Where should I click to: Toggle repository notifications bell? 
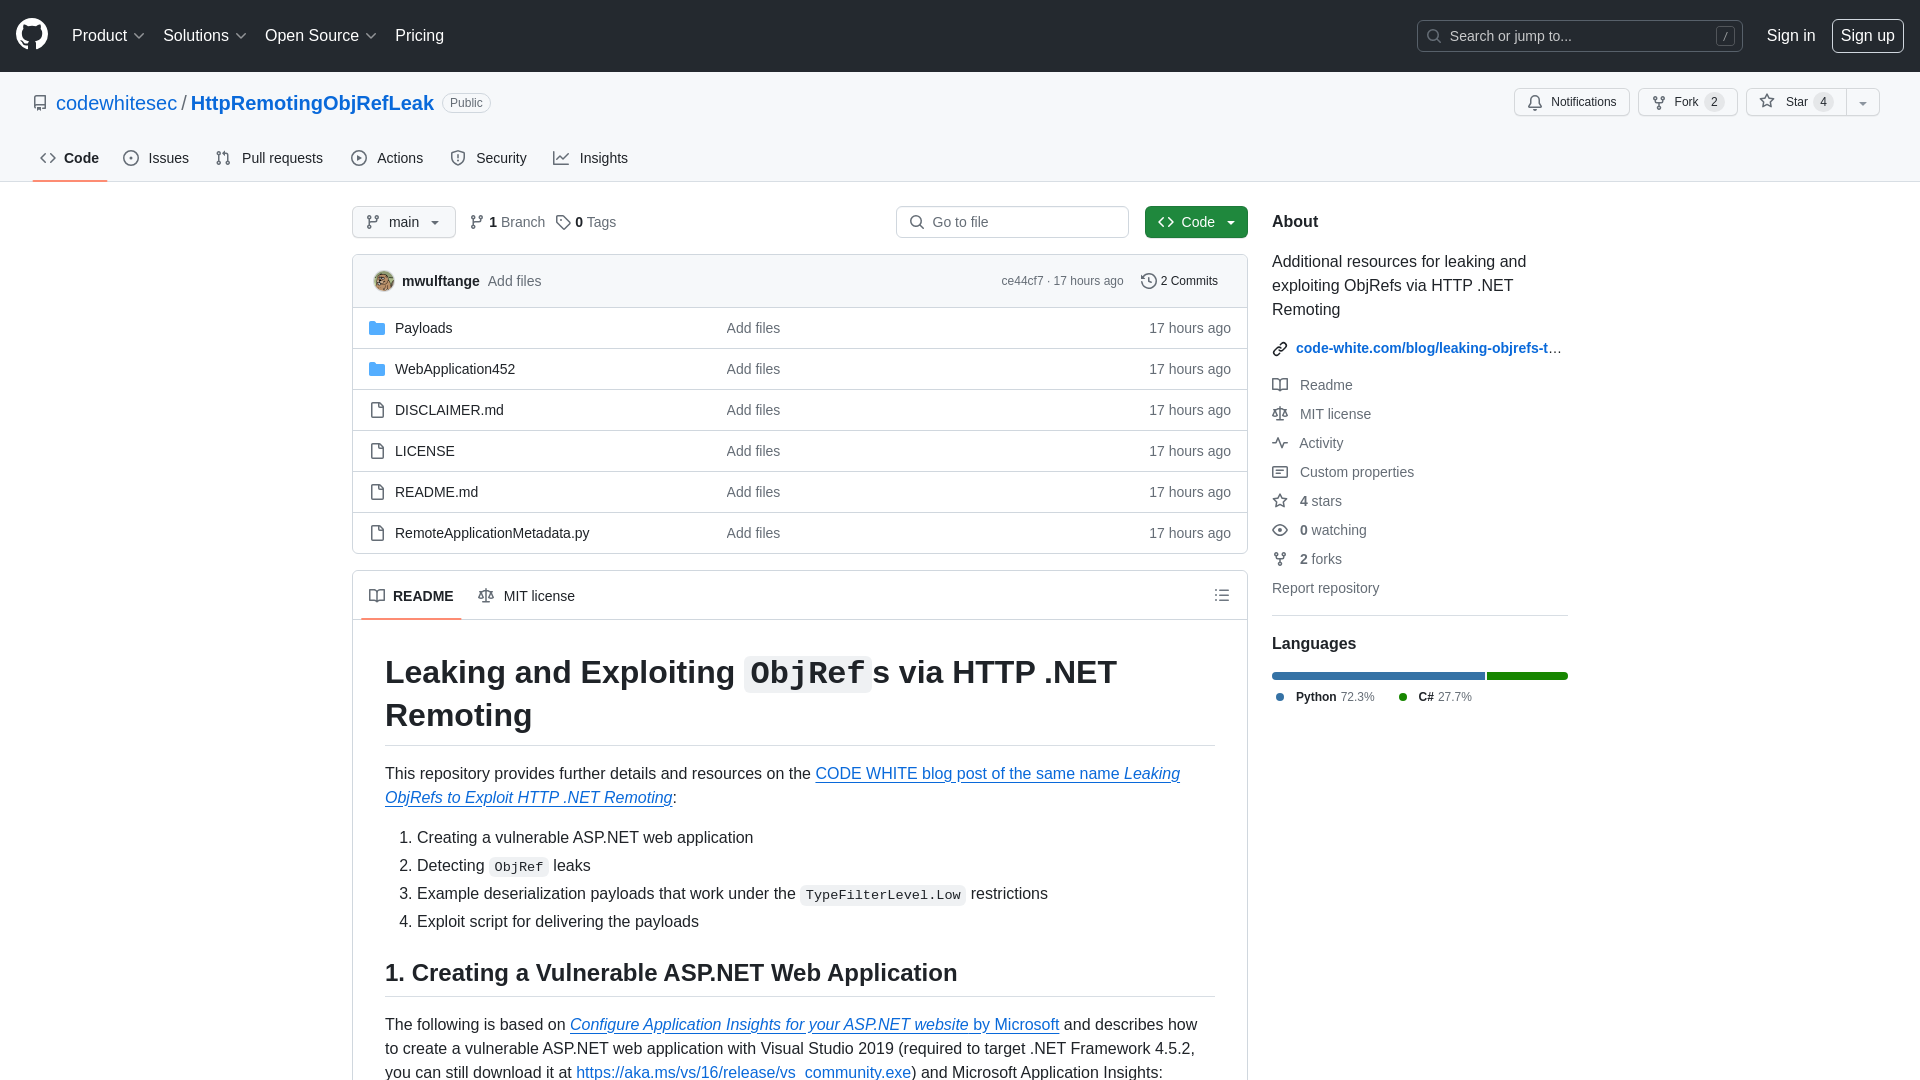1571,102
